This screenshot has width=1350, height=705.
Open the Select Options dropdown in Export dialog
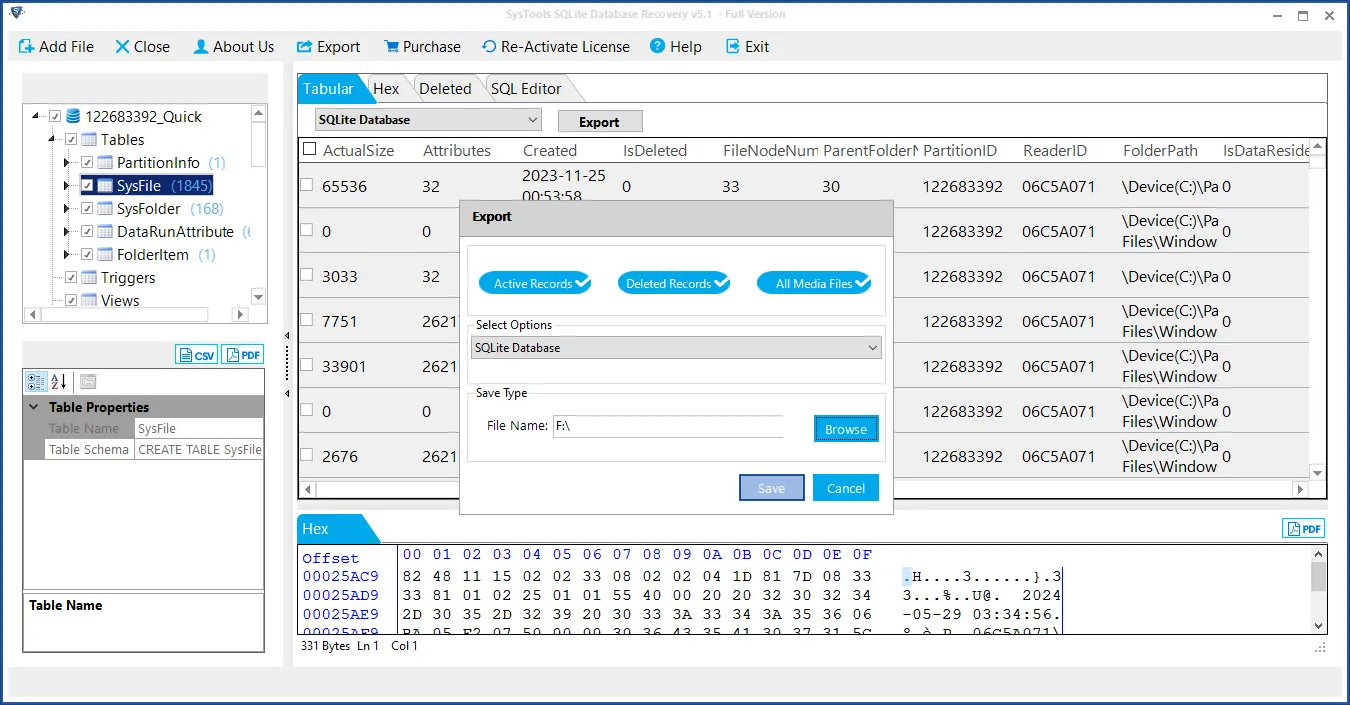(676, 348)
